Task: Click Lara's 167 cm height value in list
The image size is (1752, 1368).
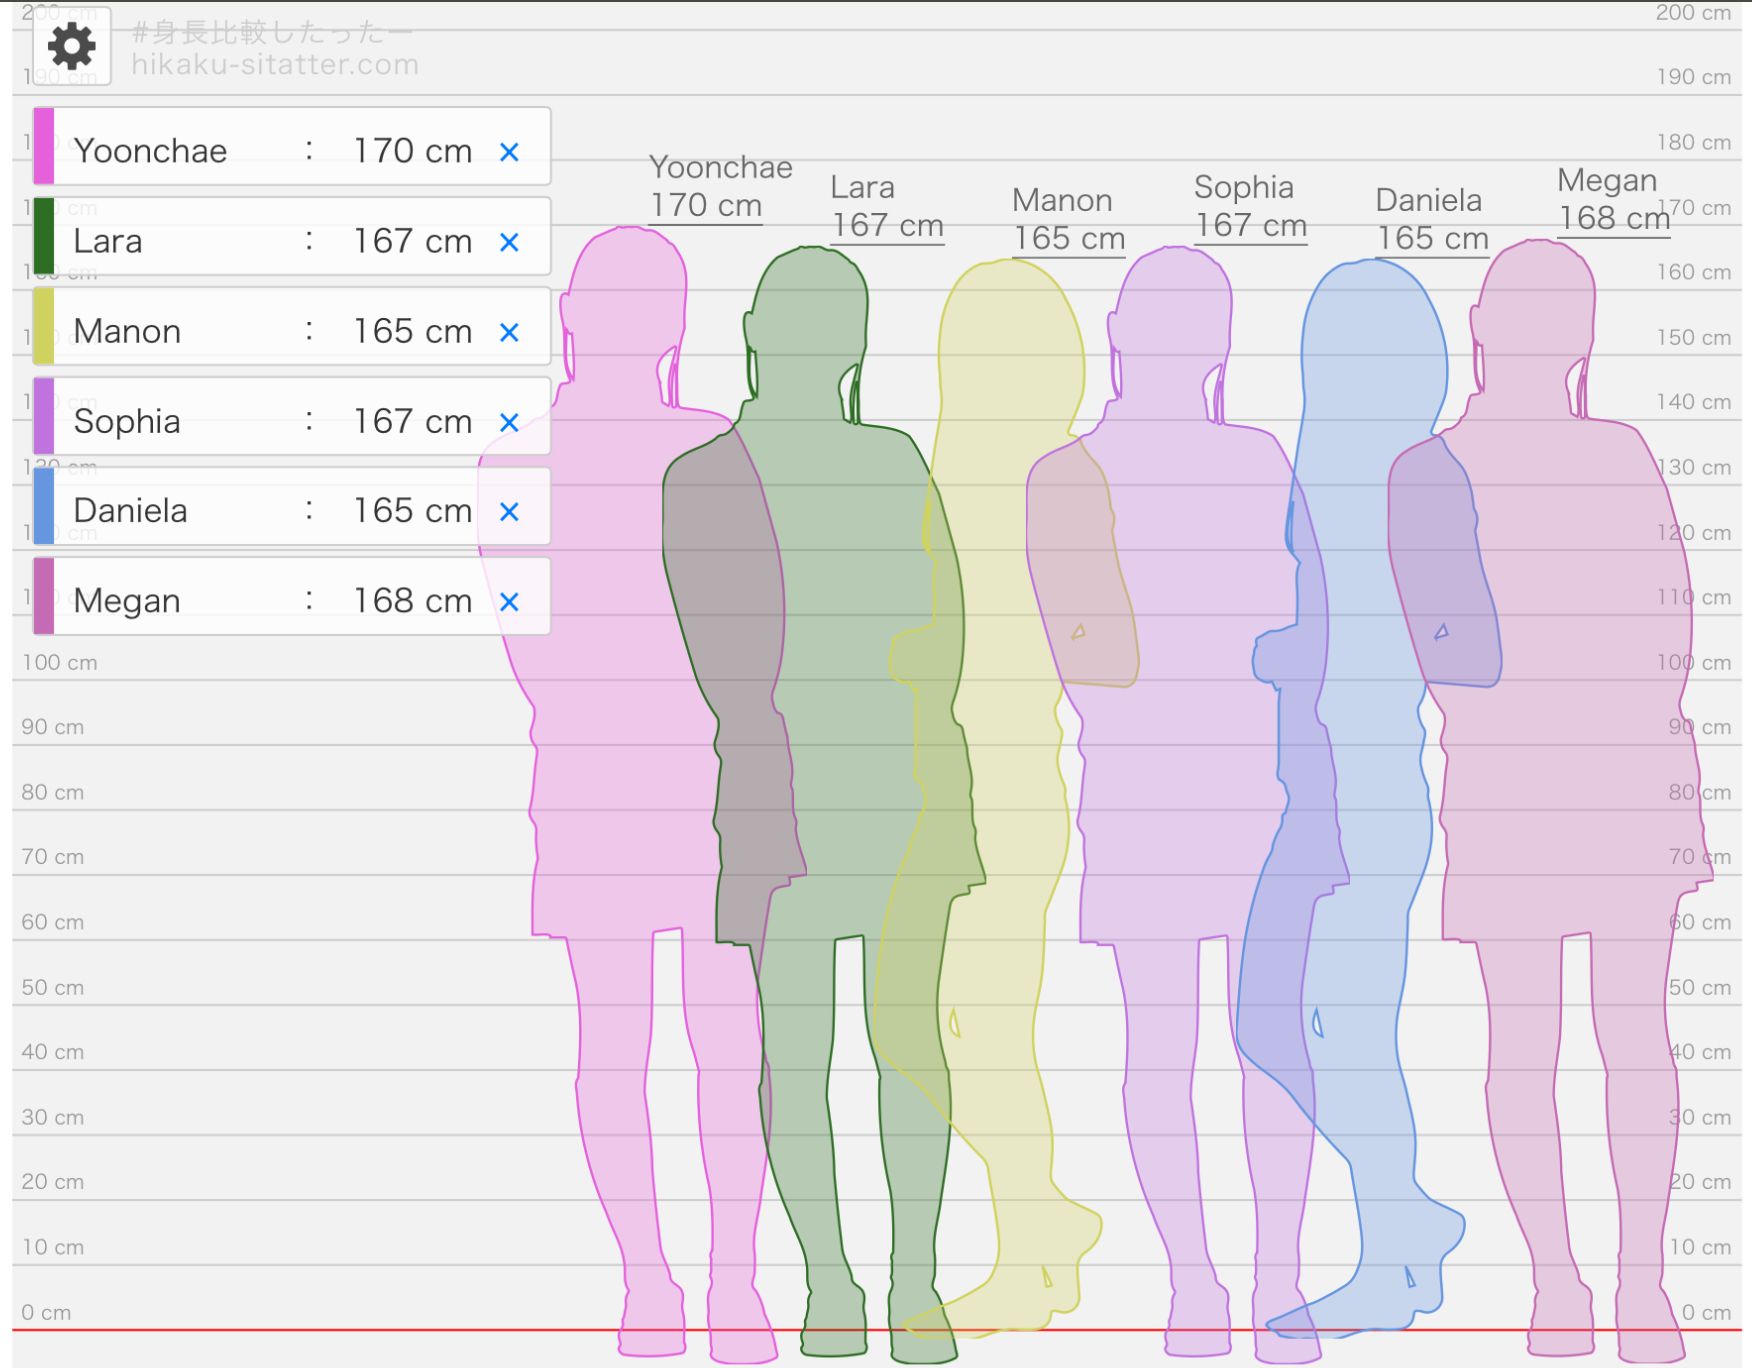Action: coord(412,241)
